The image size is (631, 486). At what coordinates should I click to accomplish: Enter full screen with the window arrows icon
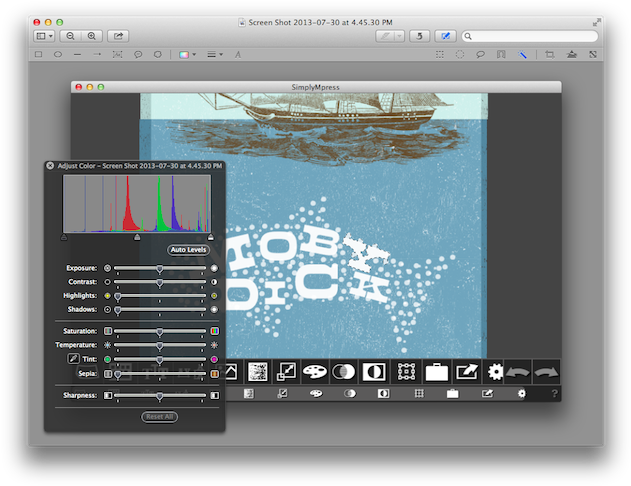point(596,23)
